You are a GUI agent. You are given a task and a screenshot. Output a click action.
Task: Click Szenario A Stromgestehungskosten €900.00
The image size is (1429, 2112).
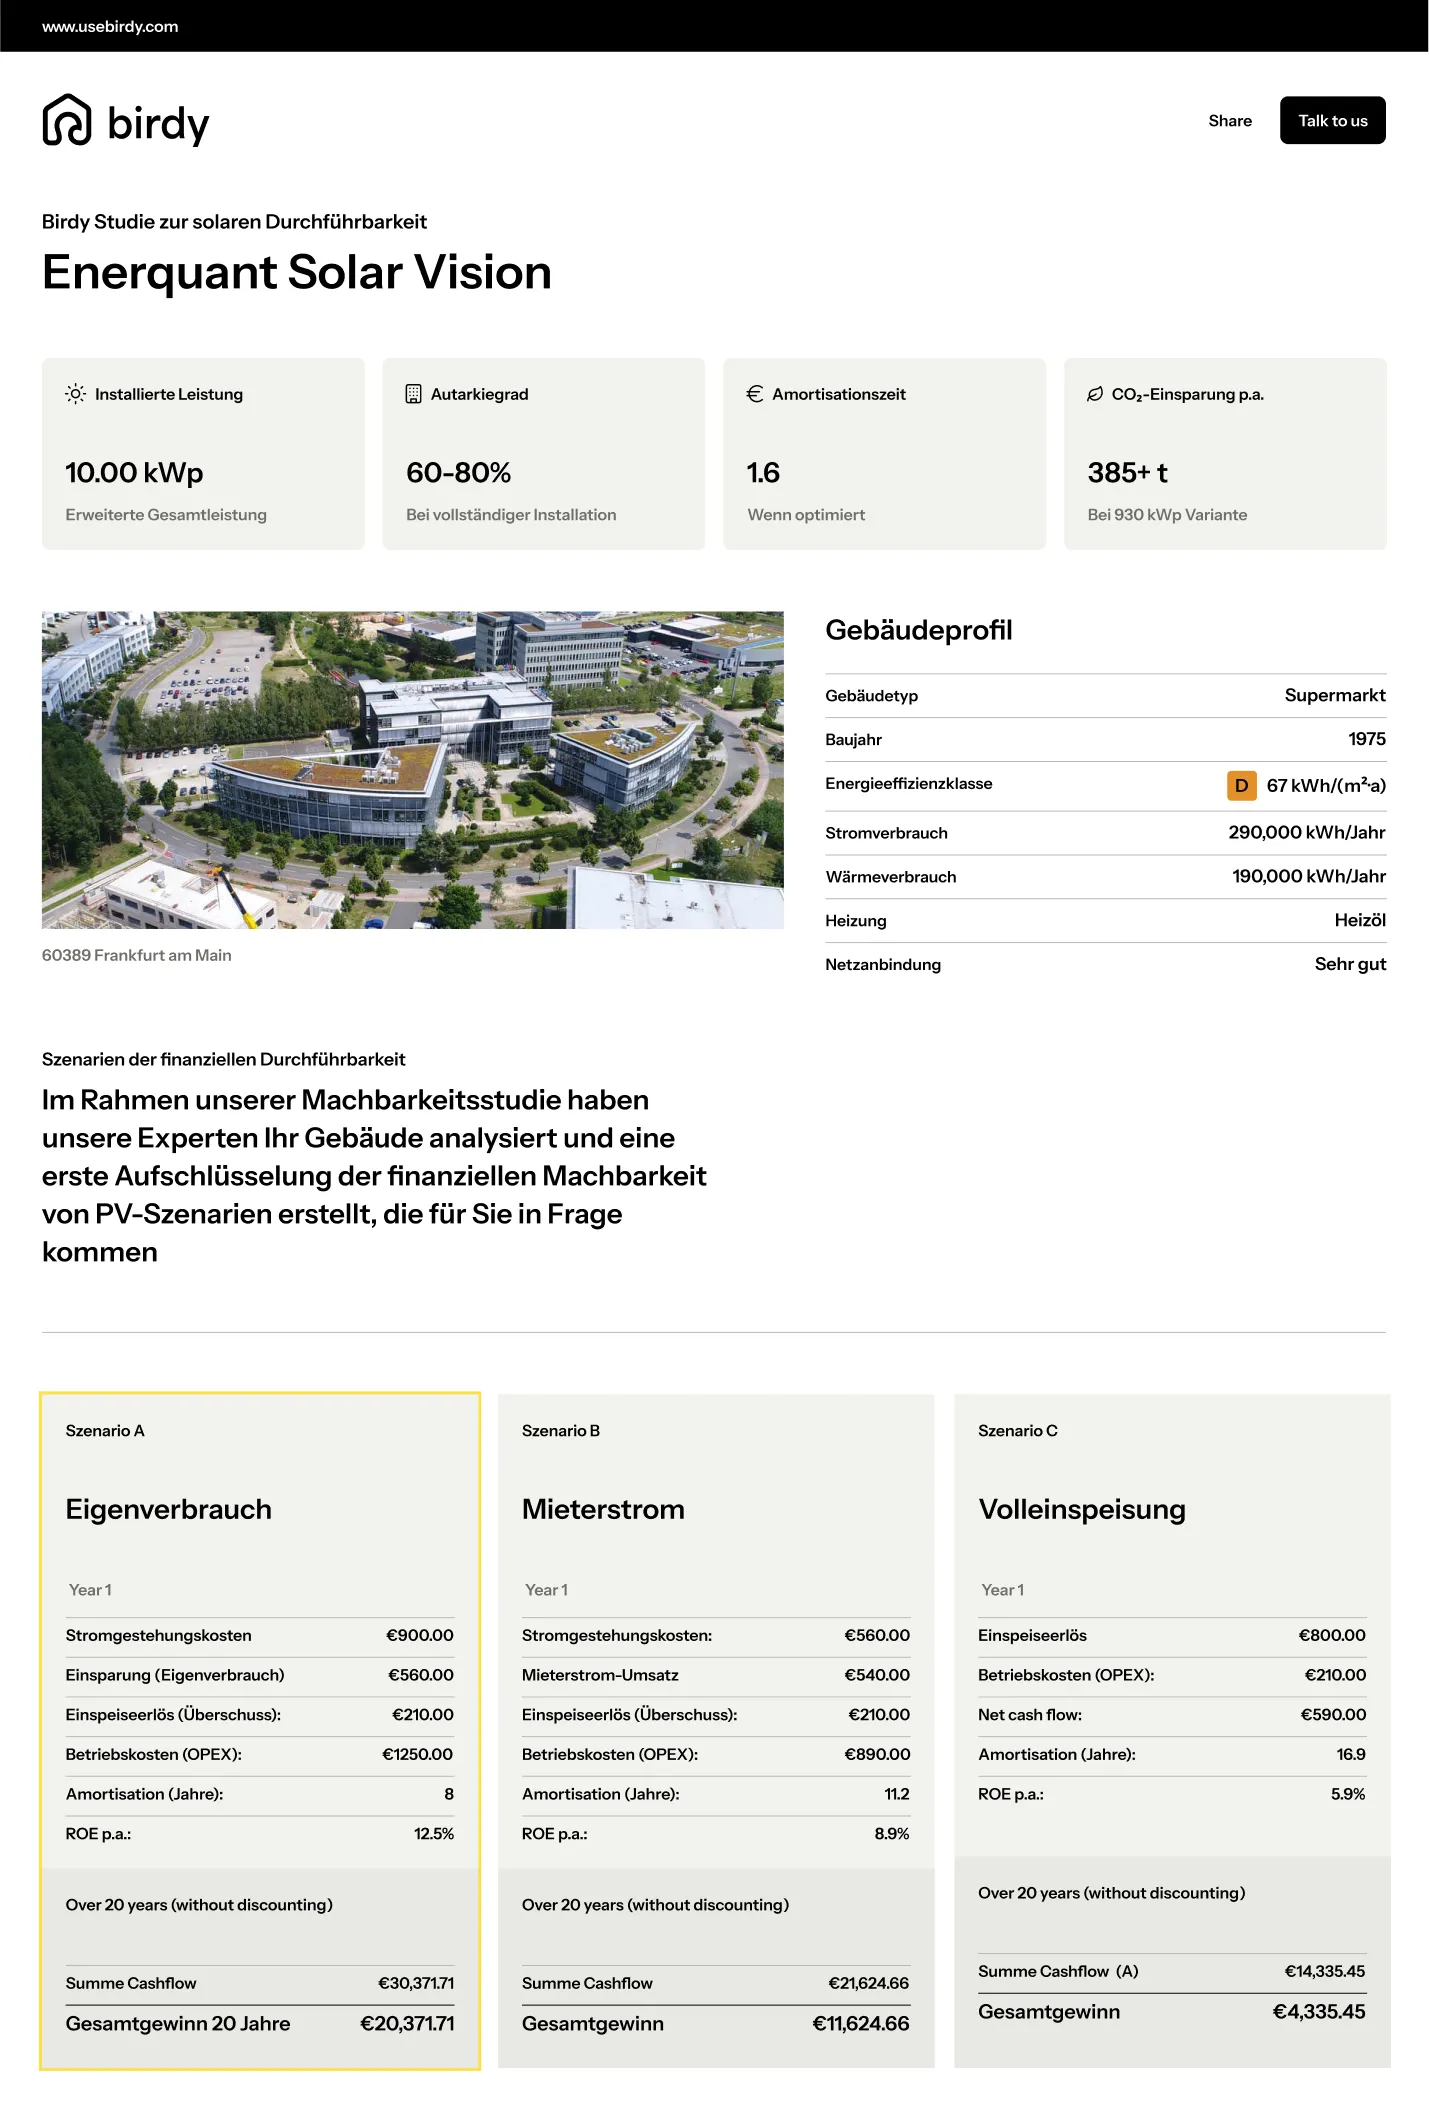(x=260, y=1635)
